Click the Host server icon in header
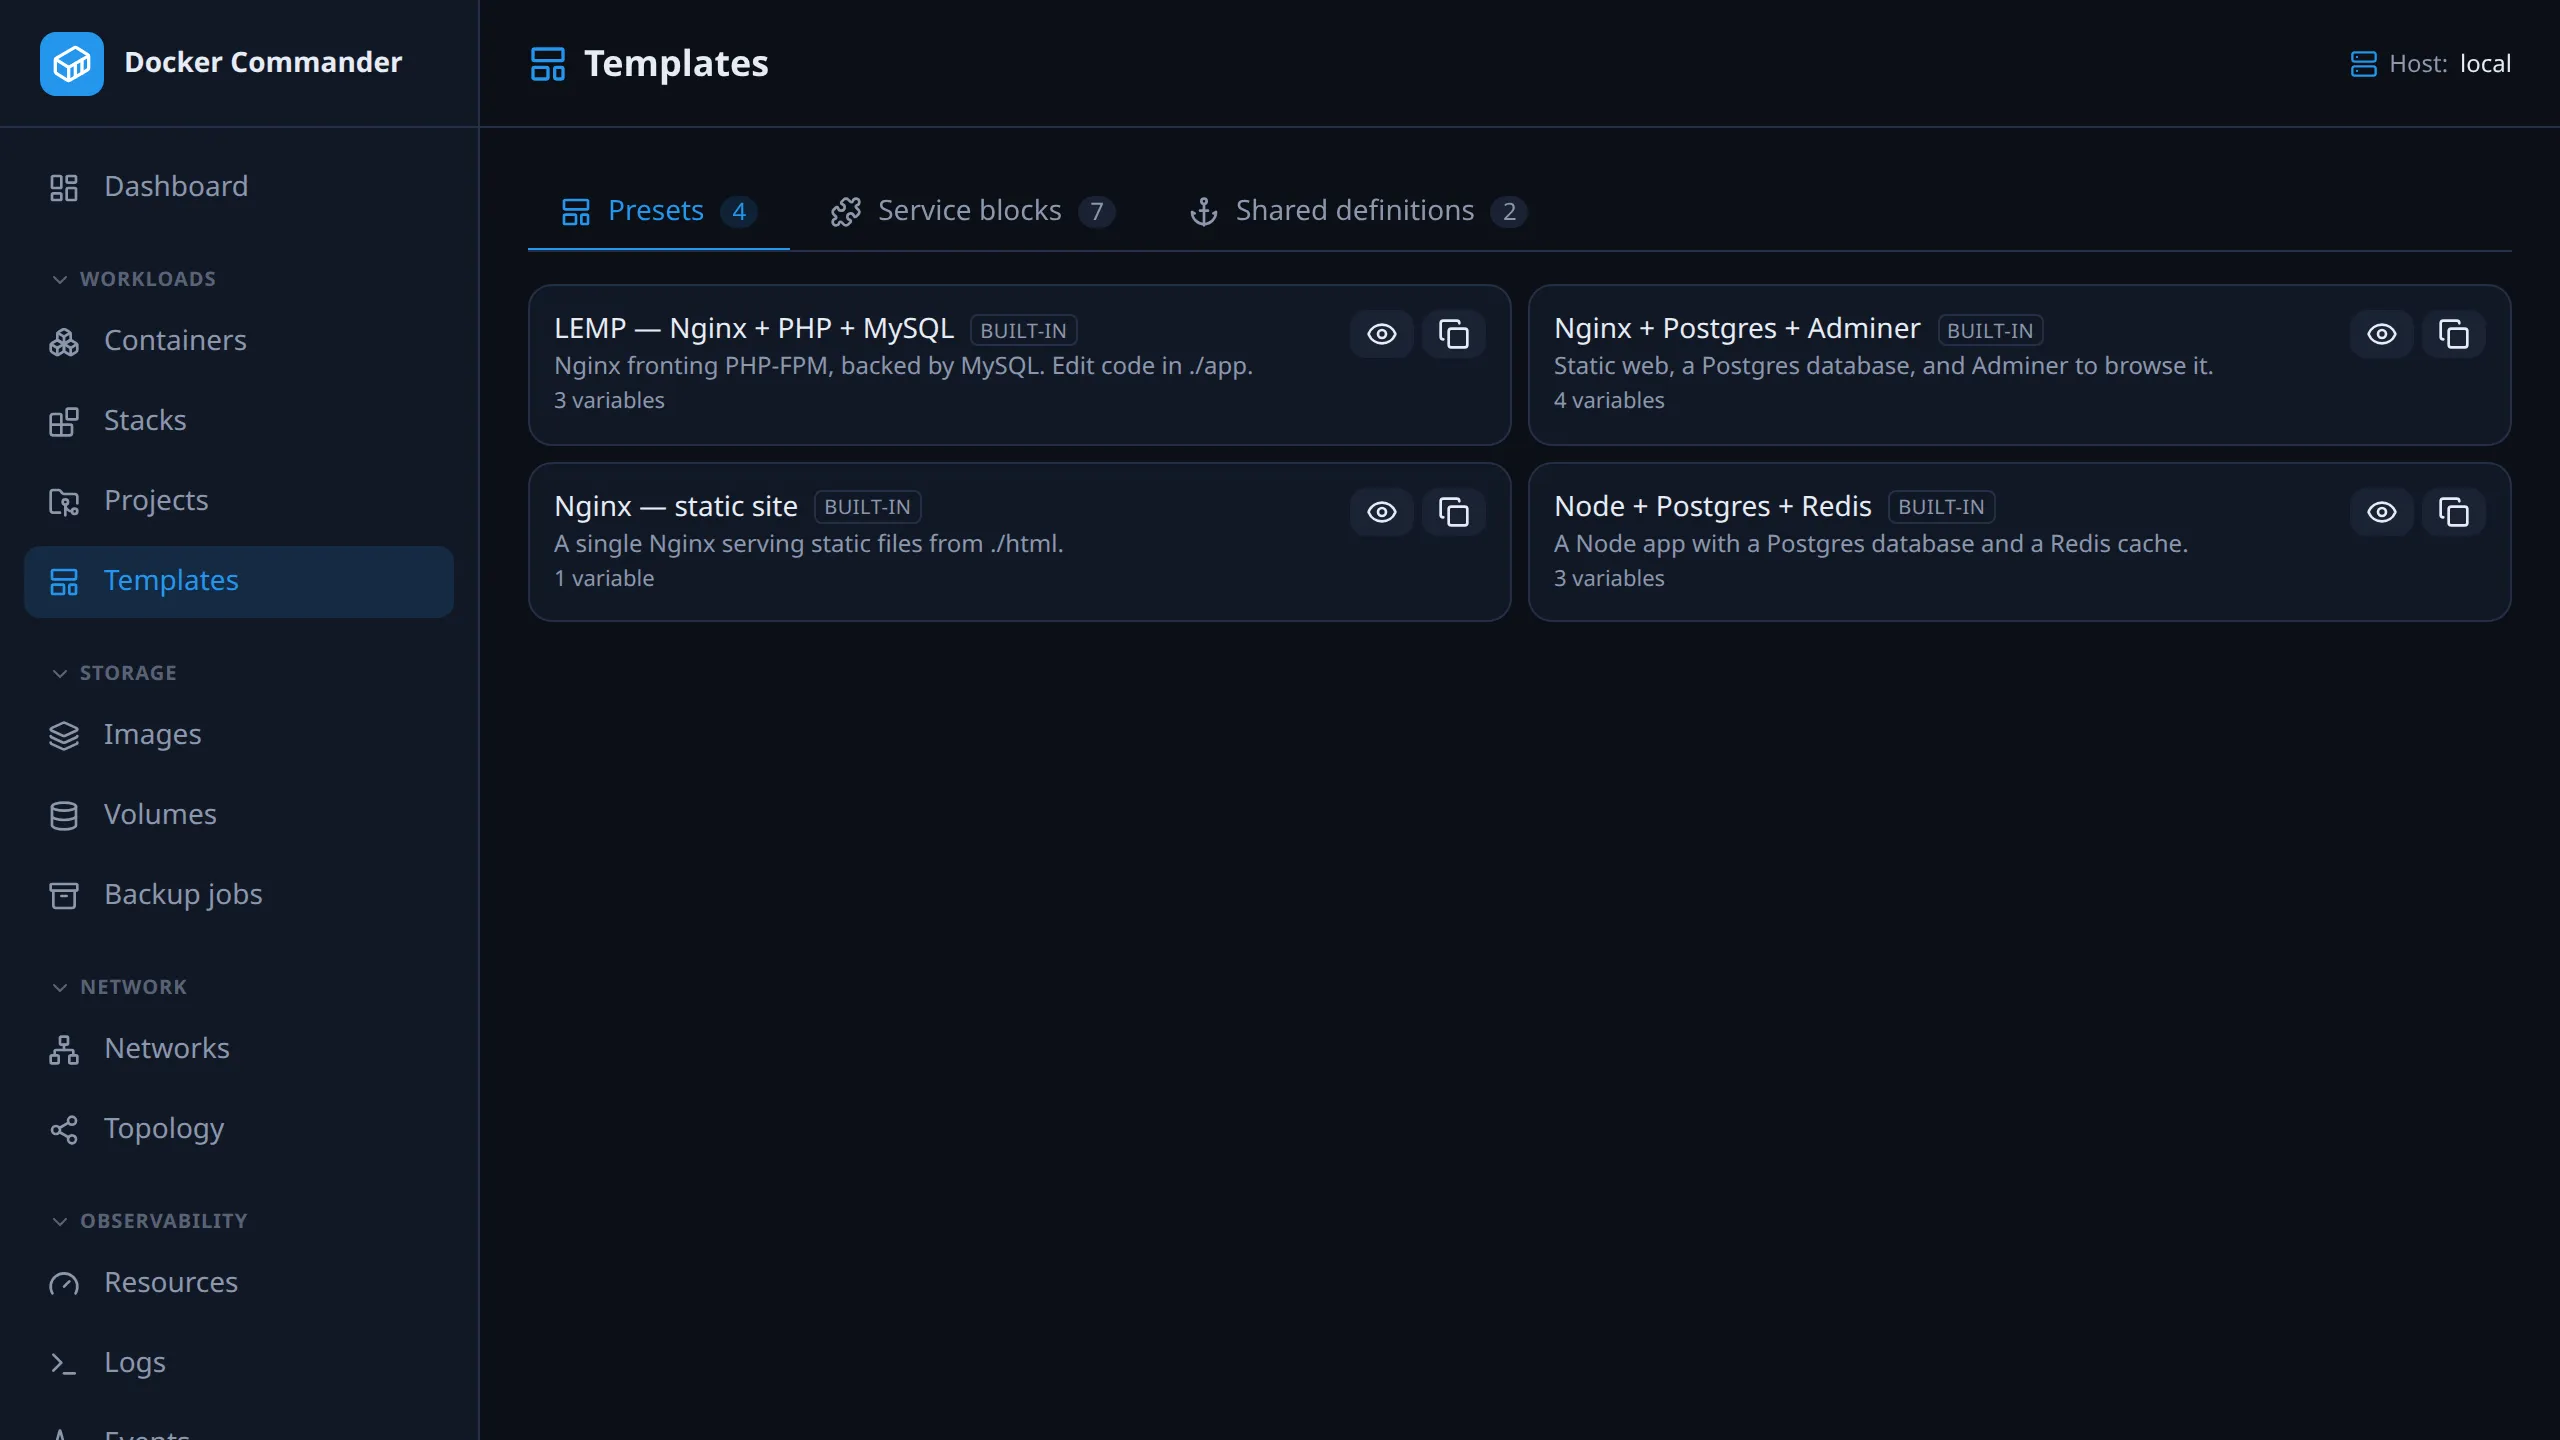2560x1440 pixels. point(2363,64)
